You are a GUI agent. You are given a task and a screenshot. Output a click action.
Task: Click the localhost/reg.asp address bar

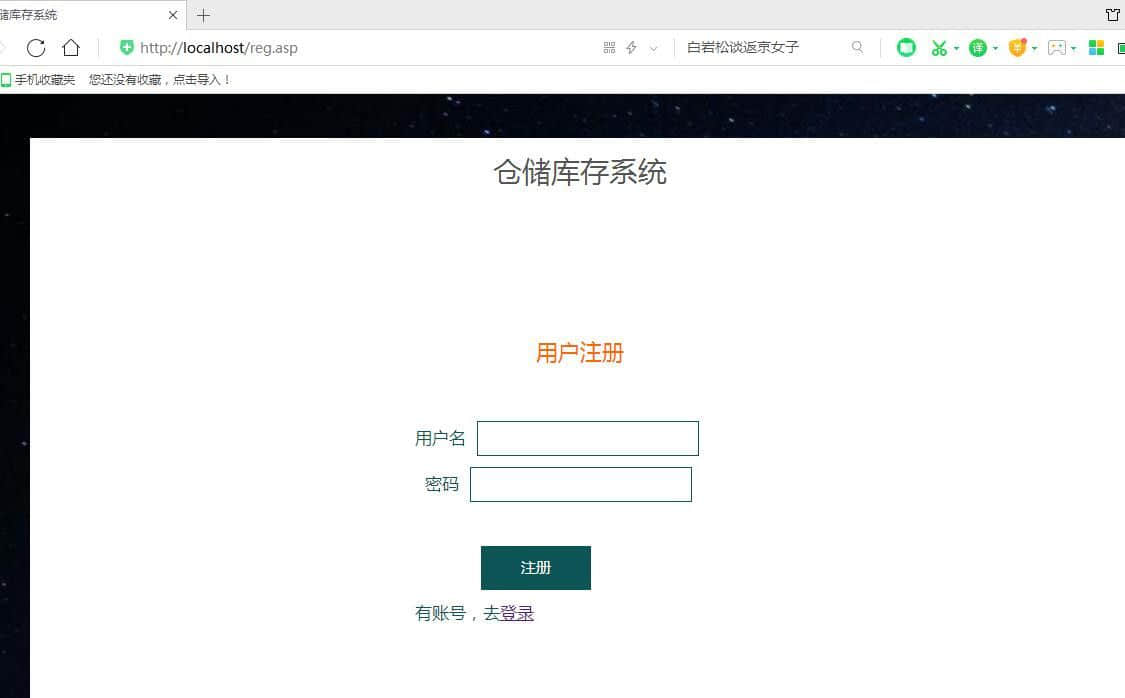(x=350, y=48)
